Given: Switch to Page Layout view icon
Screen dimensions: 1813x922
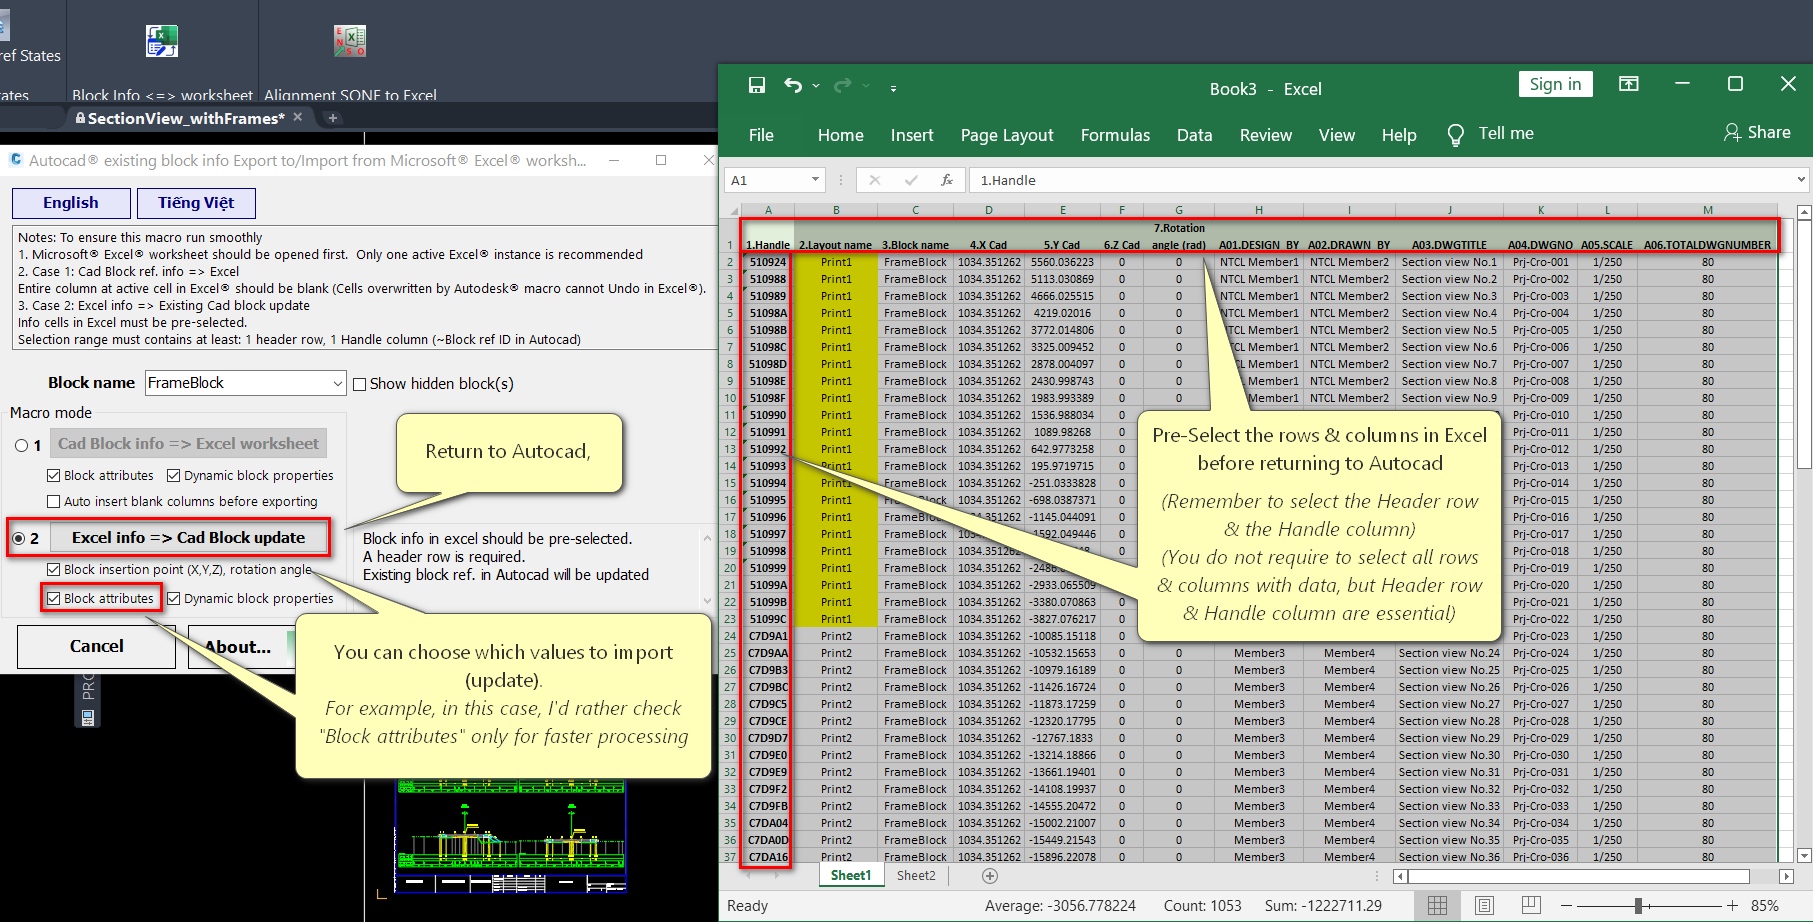Looking at the screenshot, I should (x=1484, y=905).
